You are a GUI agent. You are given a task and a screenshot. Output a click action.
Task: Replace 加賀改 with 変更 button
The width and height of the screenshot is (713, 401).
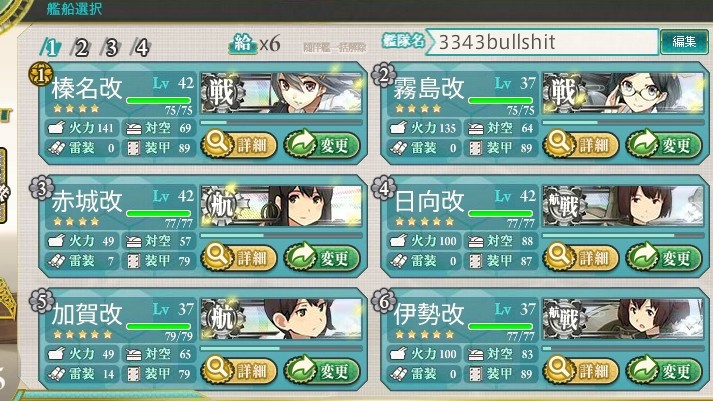click(x=322, y=371)
